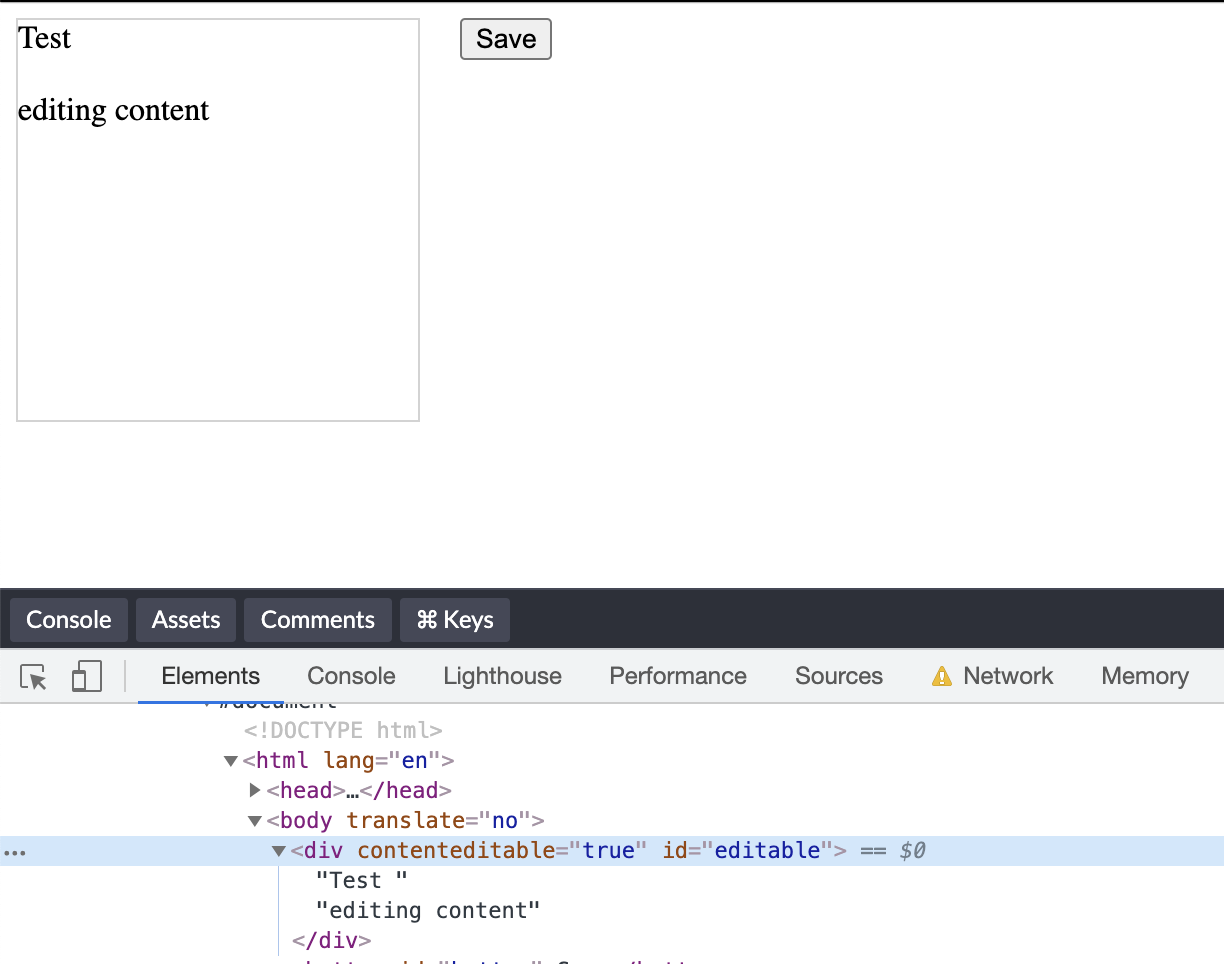
Task: Open the Comments tab
Action: pyautogui.click(x=317, y=620)
